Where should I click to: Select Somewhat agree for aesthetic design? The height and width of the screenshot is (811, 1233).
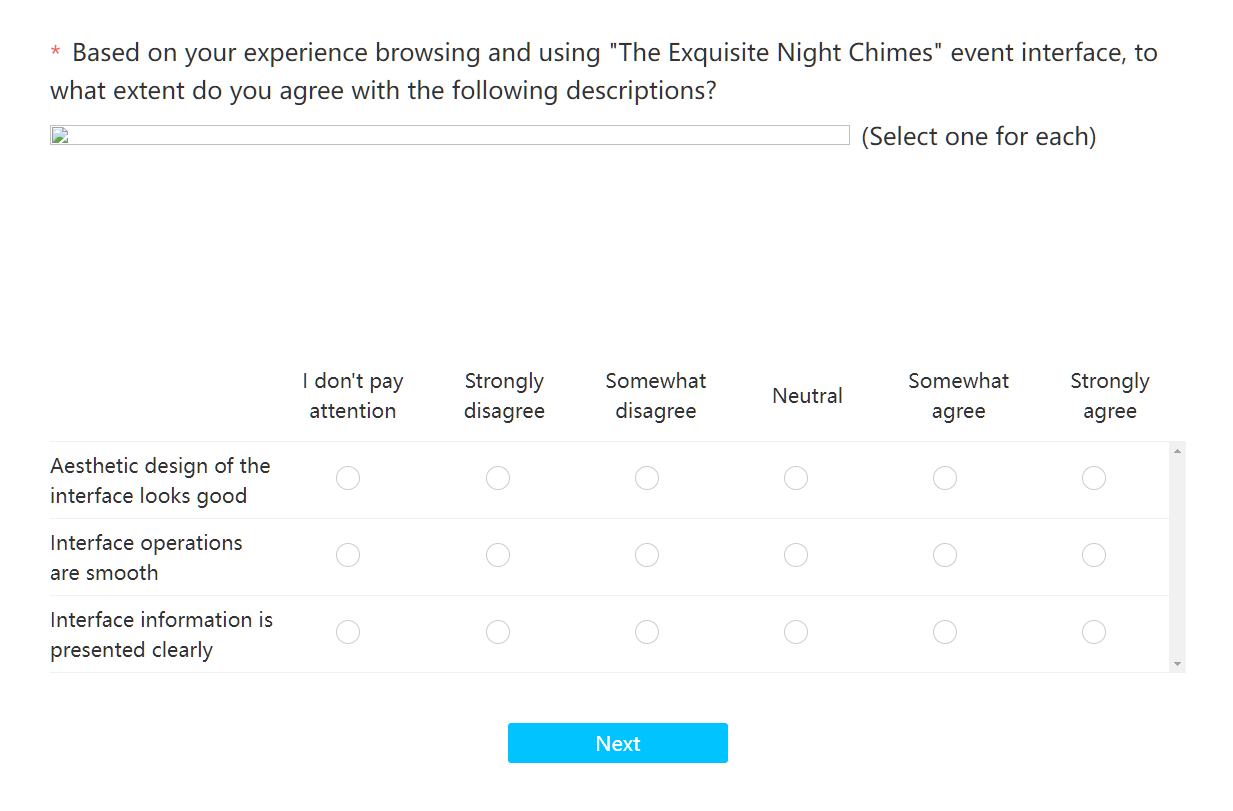[944, 479]
